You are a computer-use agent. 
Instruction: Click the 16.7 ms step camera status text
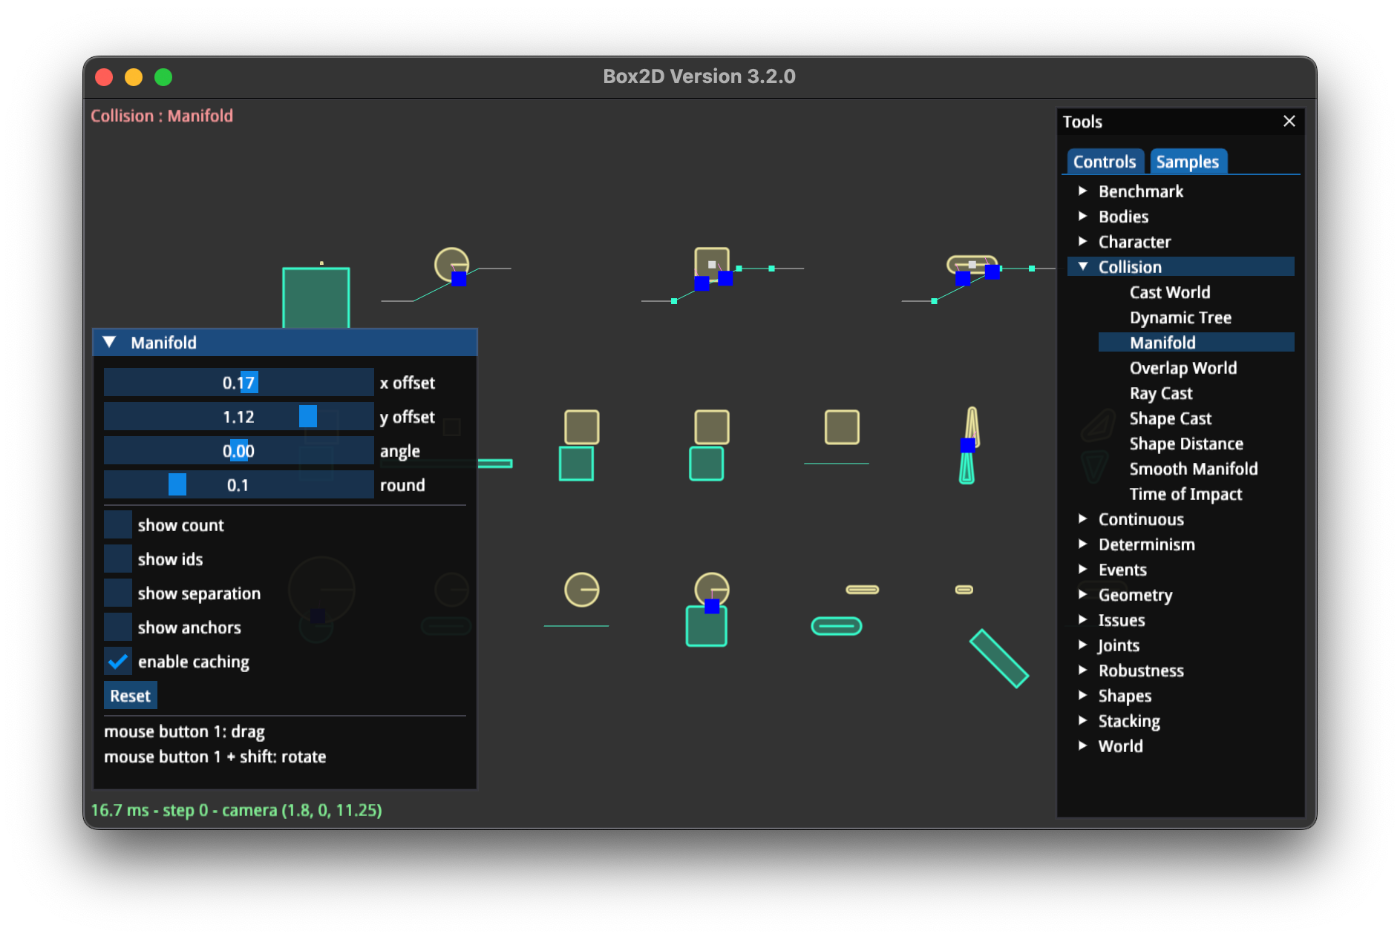pyautogui.click(x=237, y=810)
